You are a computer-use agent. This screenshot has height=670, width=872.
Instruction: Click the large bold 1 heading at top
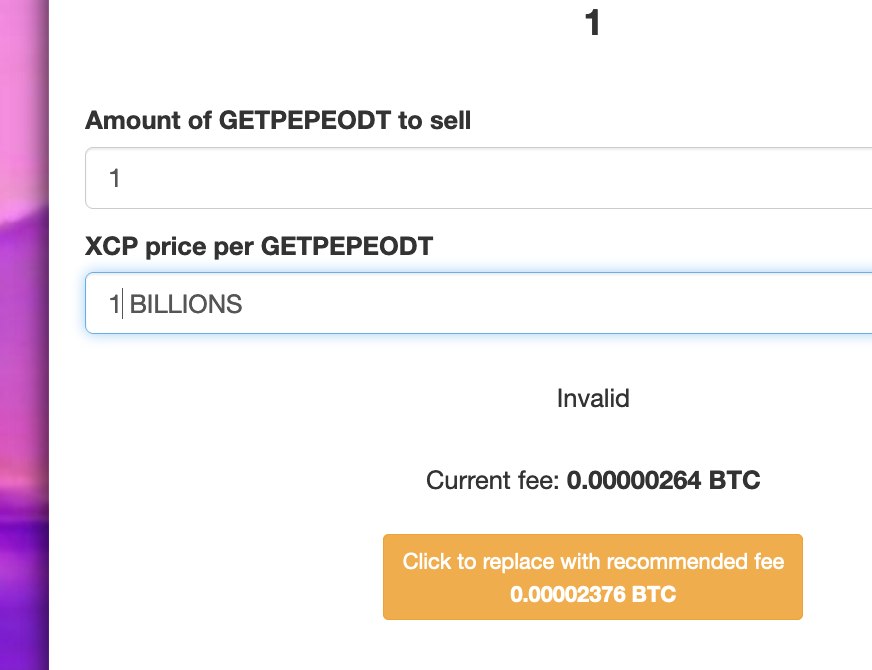pos(593,23)
